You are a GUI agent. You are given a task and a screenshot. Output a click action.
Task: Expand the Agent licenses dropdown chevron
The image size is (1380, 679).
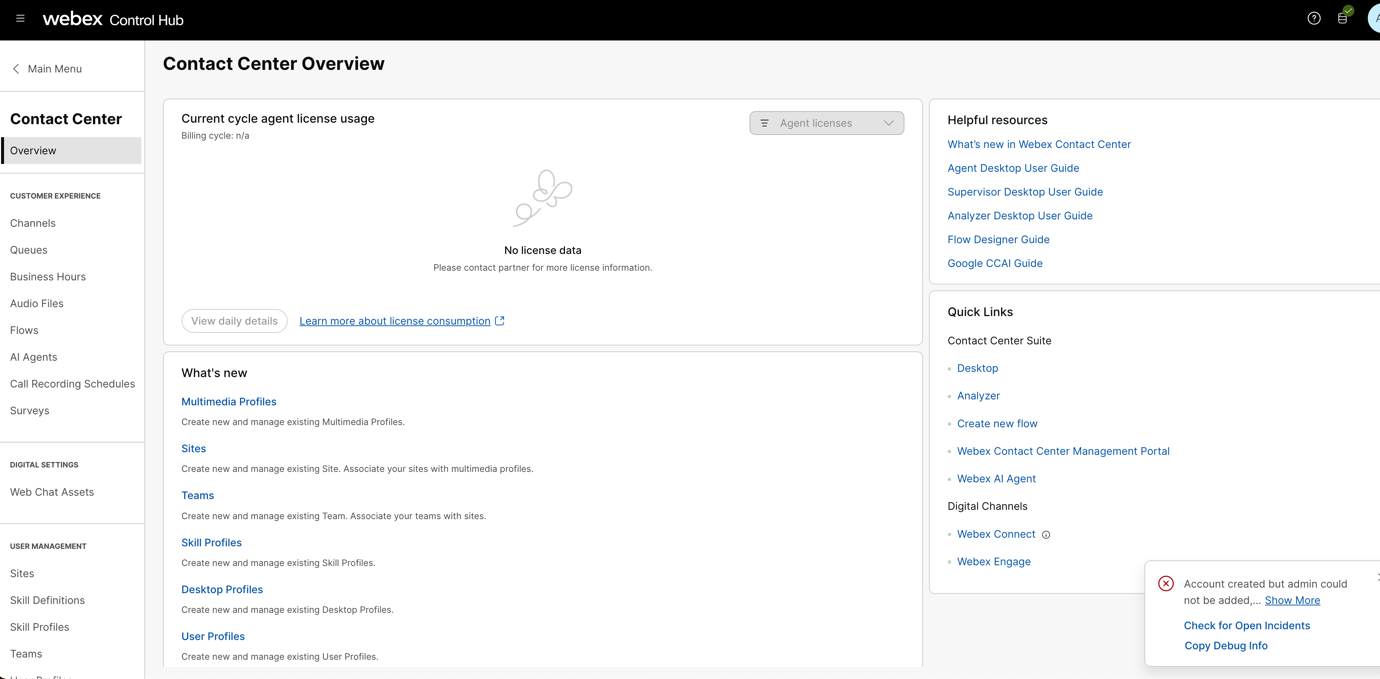tap(888, 123)
